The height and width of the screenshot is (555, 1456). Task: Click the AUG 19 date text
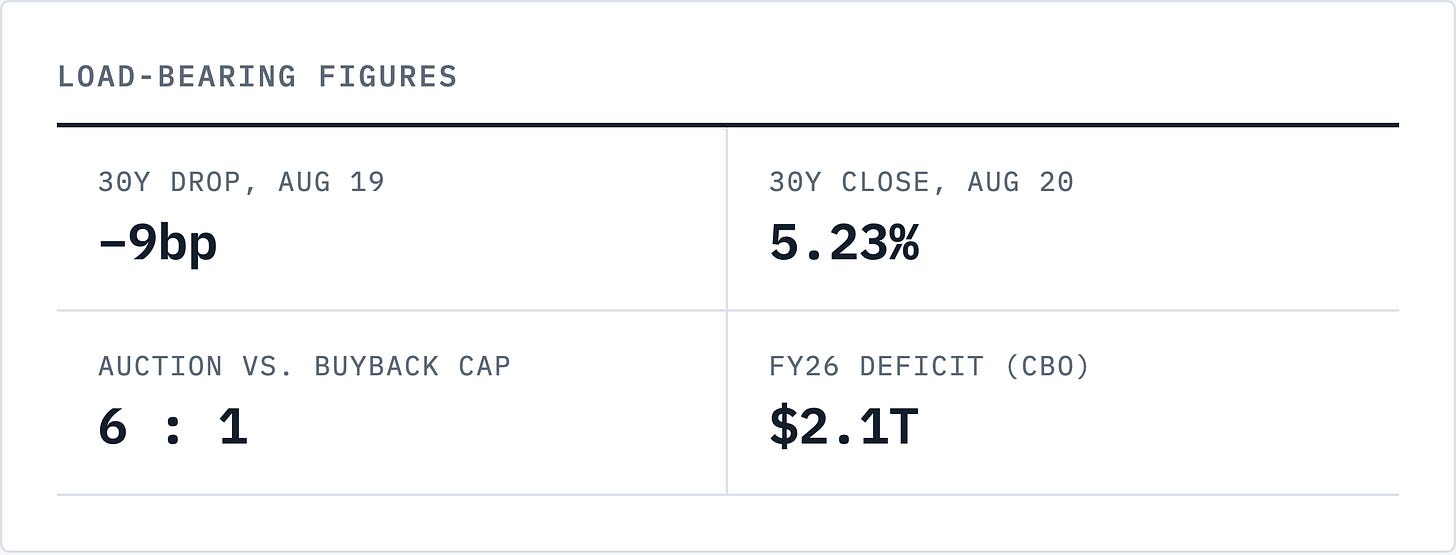331,182
